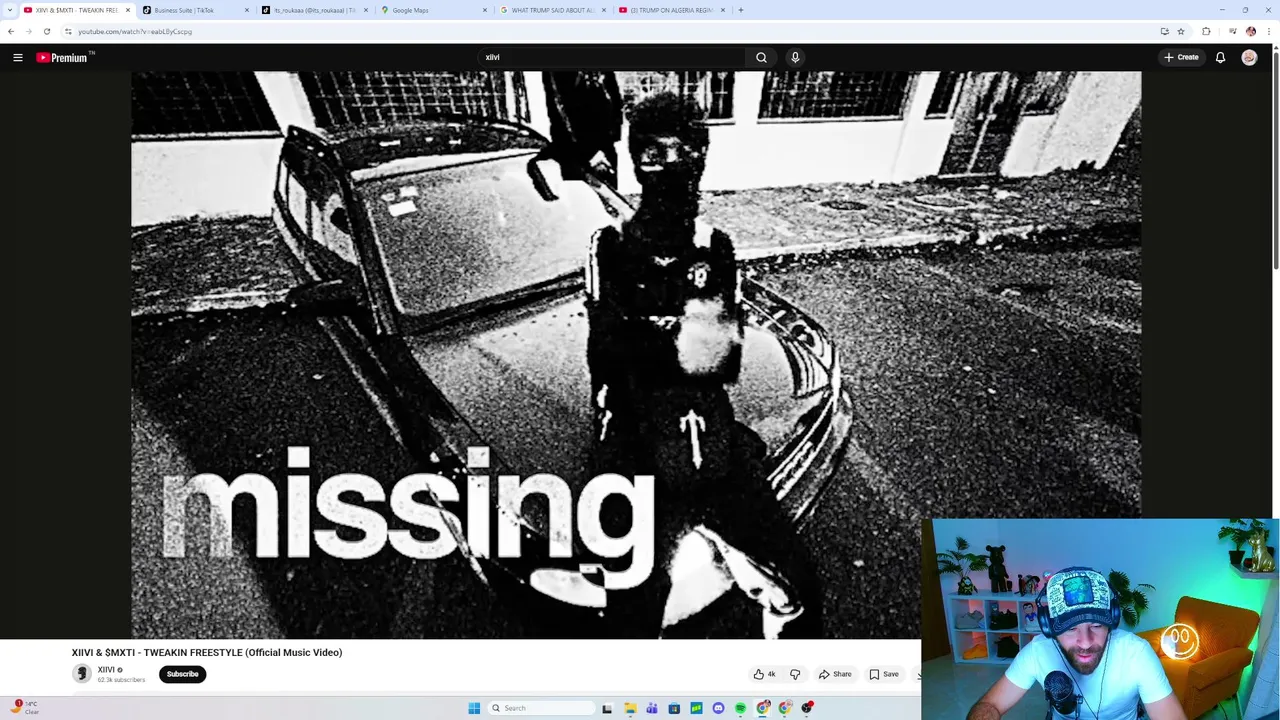View site information icon in address bar
Image resolution: width=1280 pixels, height=720 pixels.
coord(68,31)
